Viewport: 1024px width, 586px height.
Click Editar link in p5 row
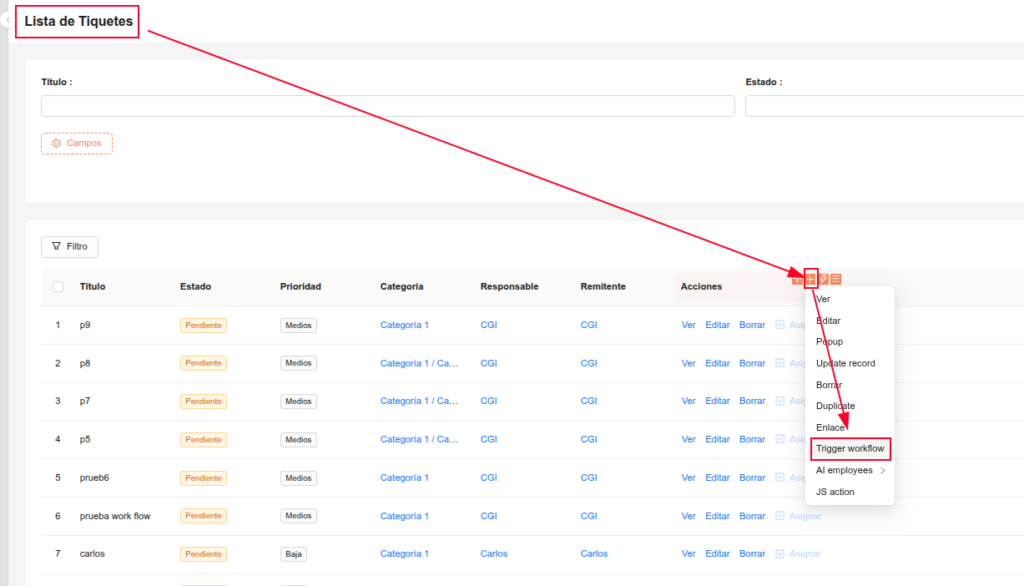717,440
